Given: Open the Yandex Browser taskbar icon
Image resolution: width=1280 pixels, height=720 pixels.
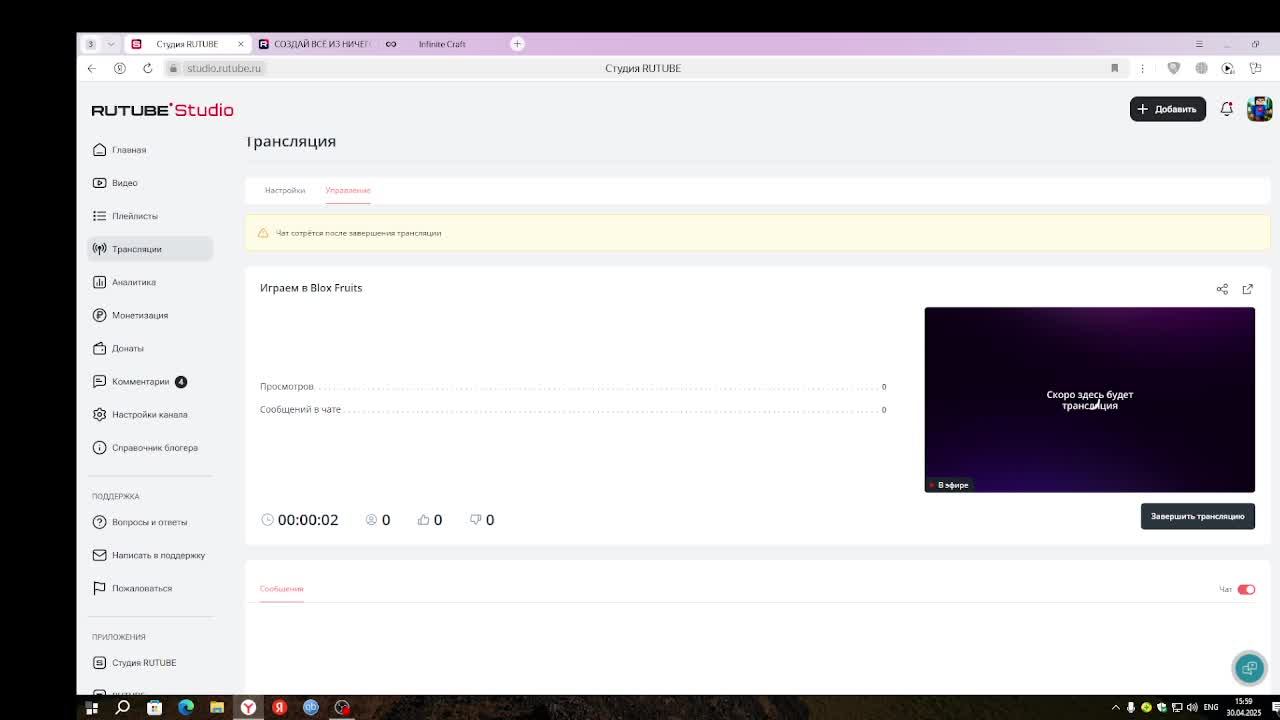Looking at the screenshot, I should pos(248,708).
